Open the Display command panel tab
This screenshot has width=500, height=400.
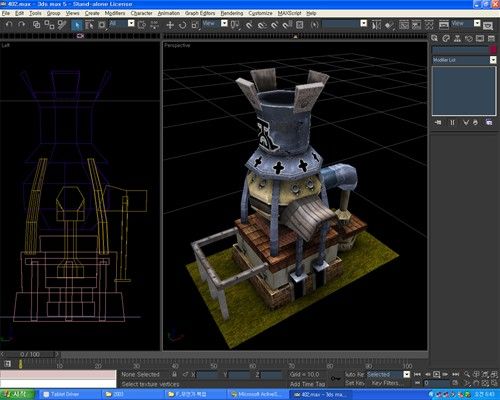pos(480,39)
